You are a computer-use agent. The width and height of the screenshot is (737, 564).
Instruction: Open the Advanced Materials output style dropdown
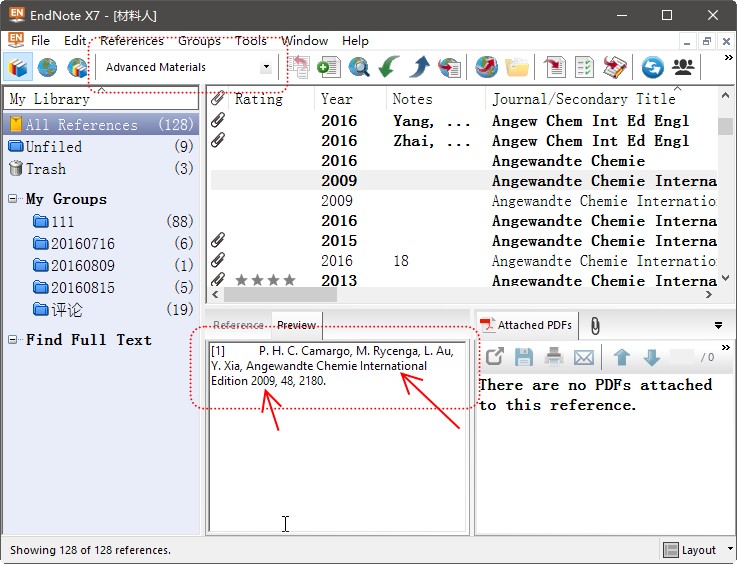click(266, 68)
